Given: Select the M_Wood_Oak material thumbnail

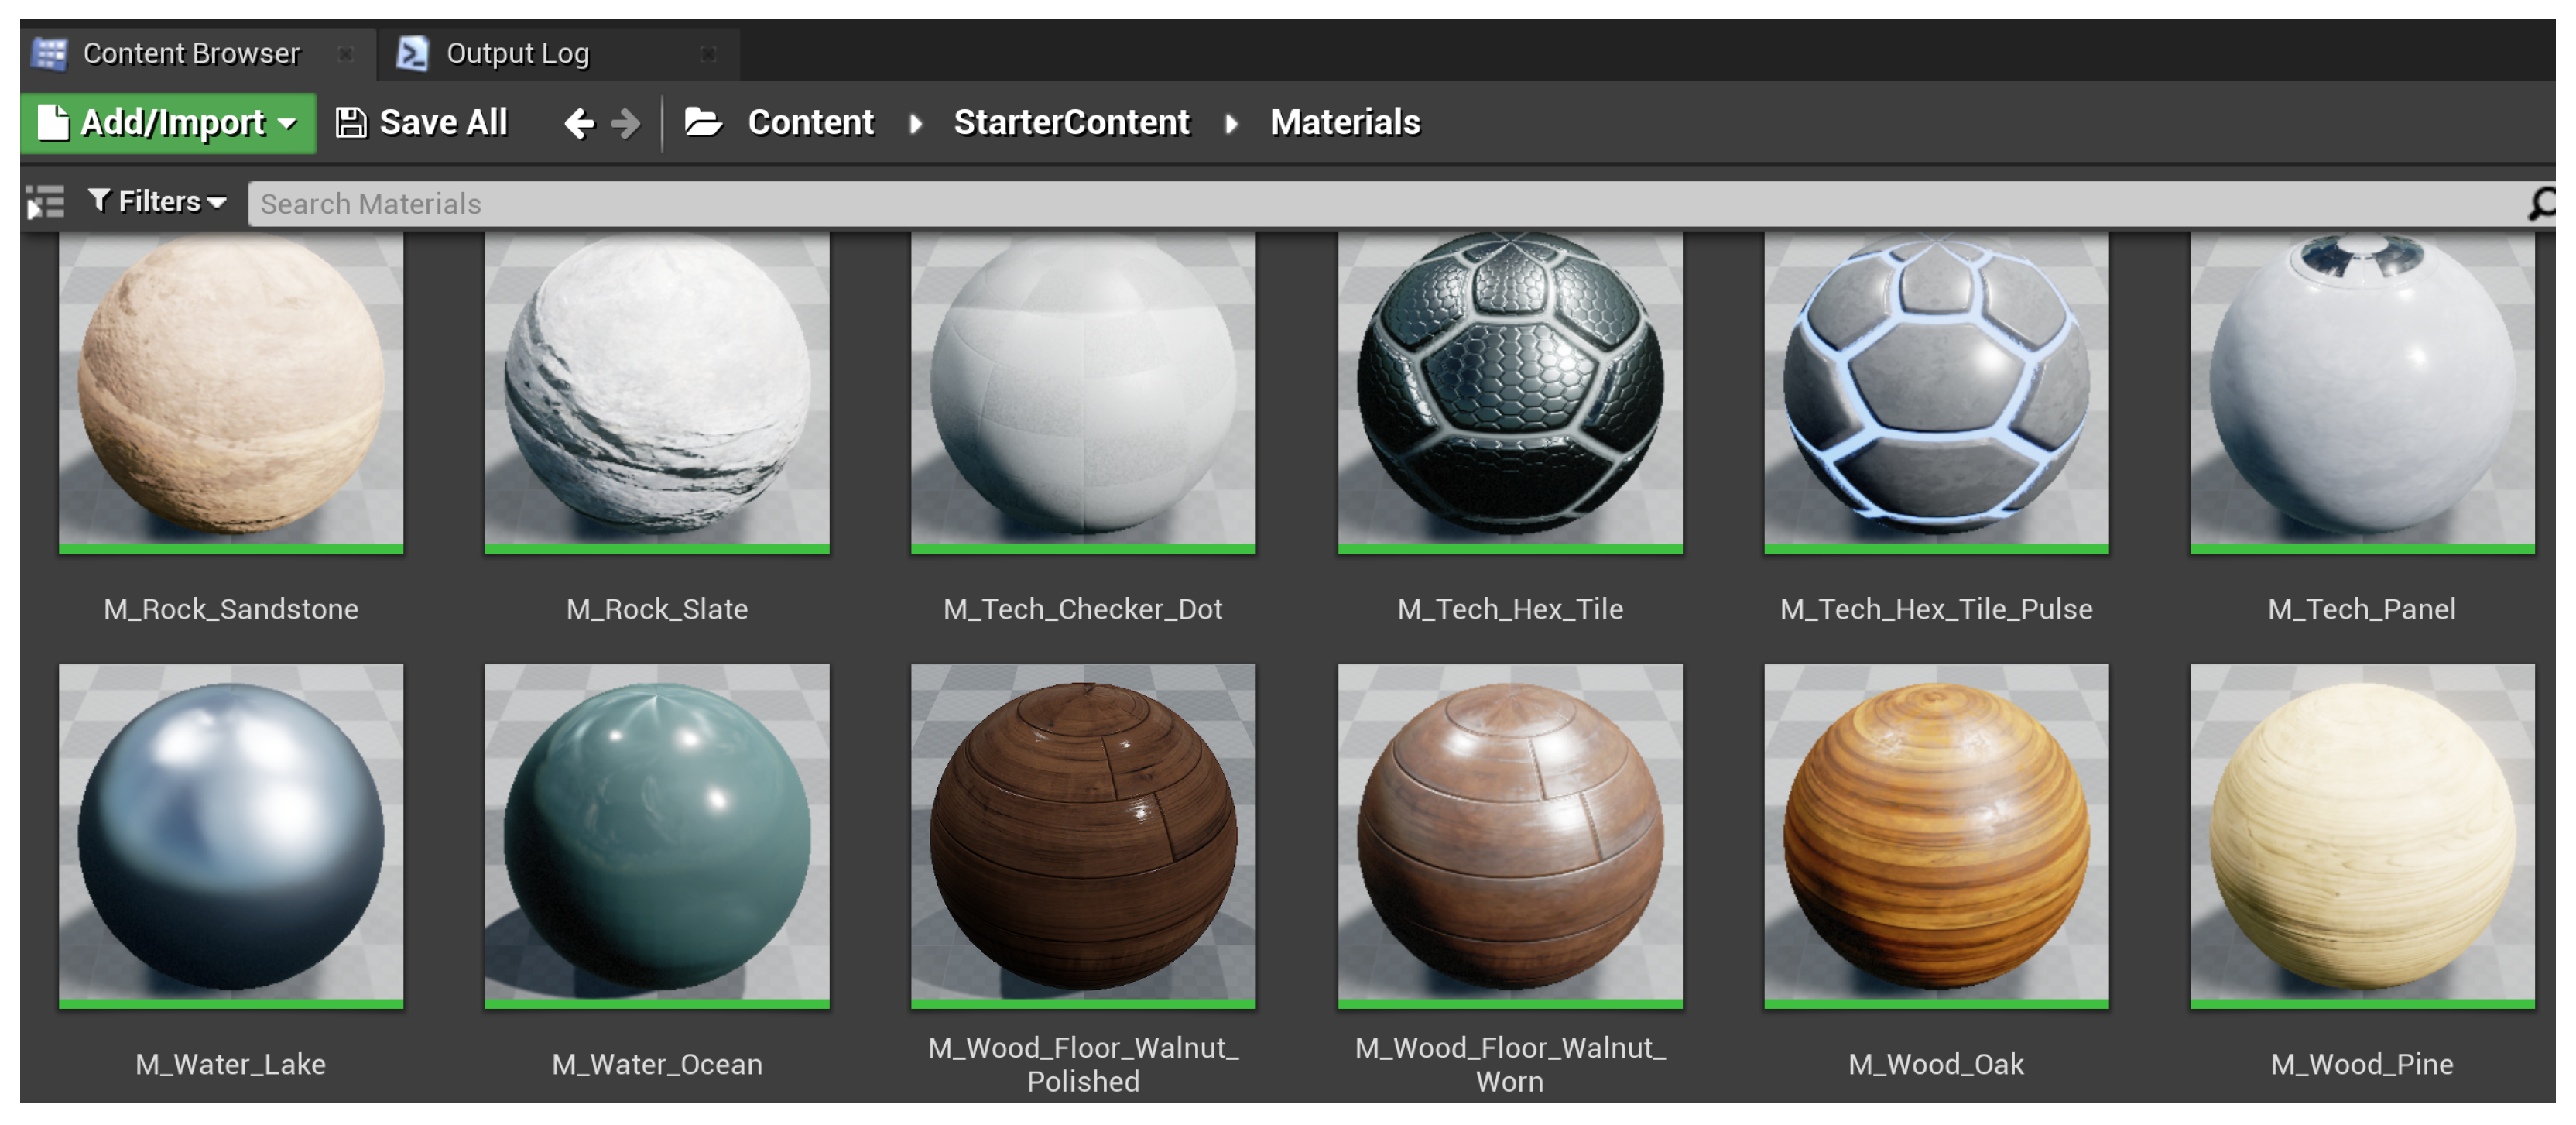Looking at the screenshot, I should [x=1935, y=835].
